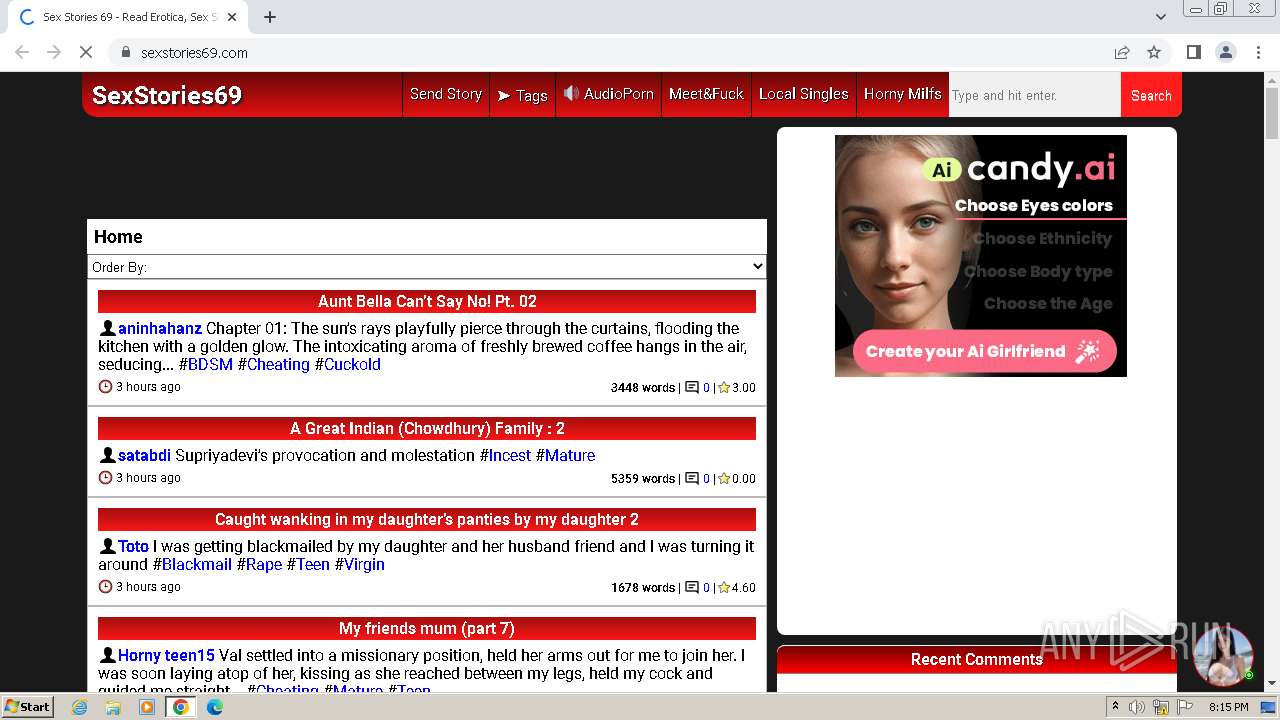Click the star rating 4.60 icon
Image resolution: width=1280 pixels, height=720 pixels.
(724, 587)
